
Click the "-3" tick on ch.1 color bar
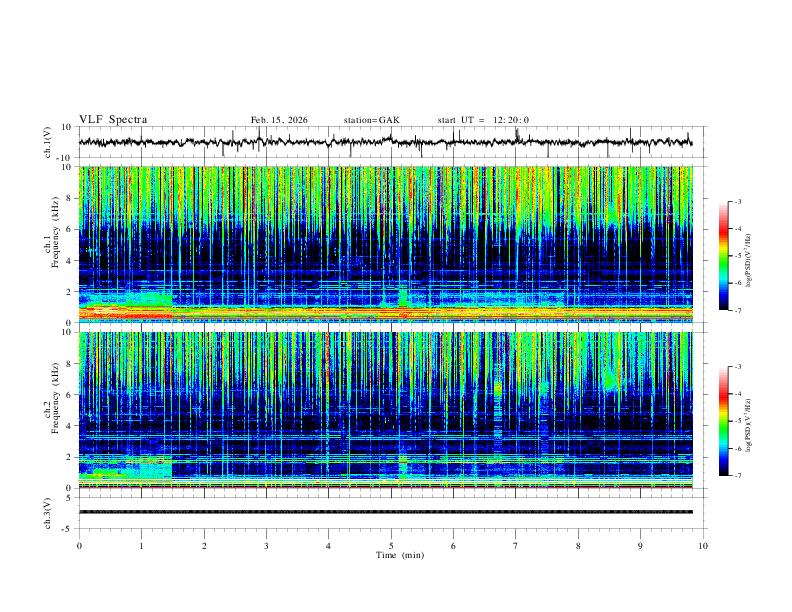(738, 201)
